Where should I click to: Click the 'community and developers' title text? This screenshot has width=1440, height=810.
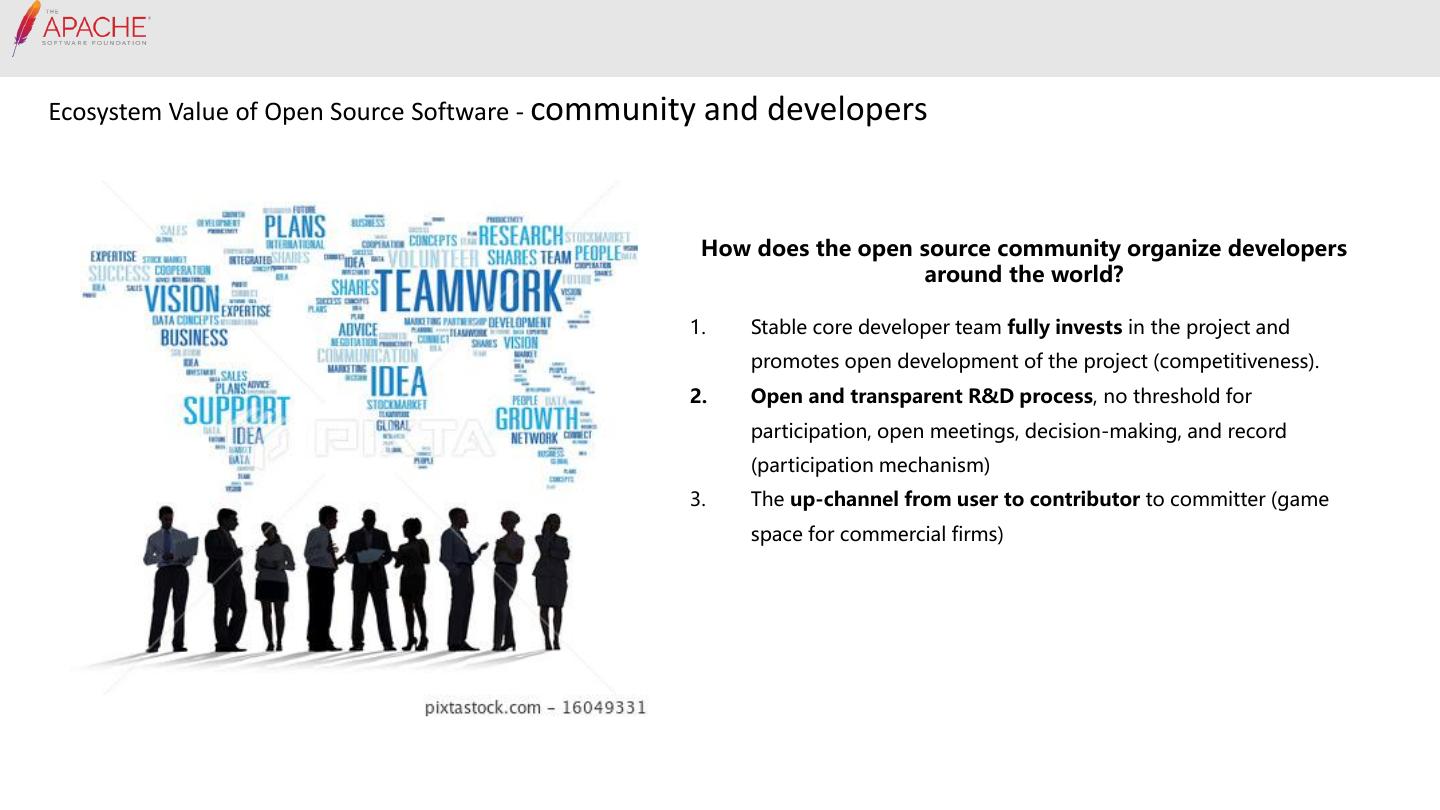pyautogui.click(x=728, y=109)
